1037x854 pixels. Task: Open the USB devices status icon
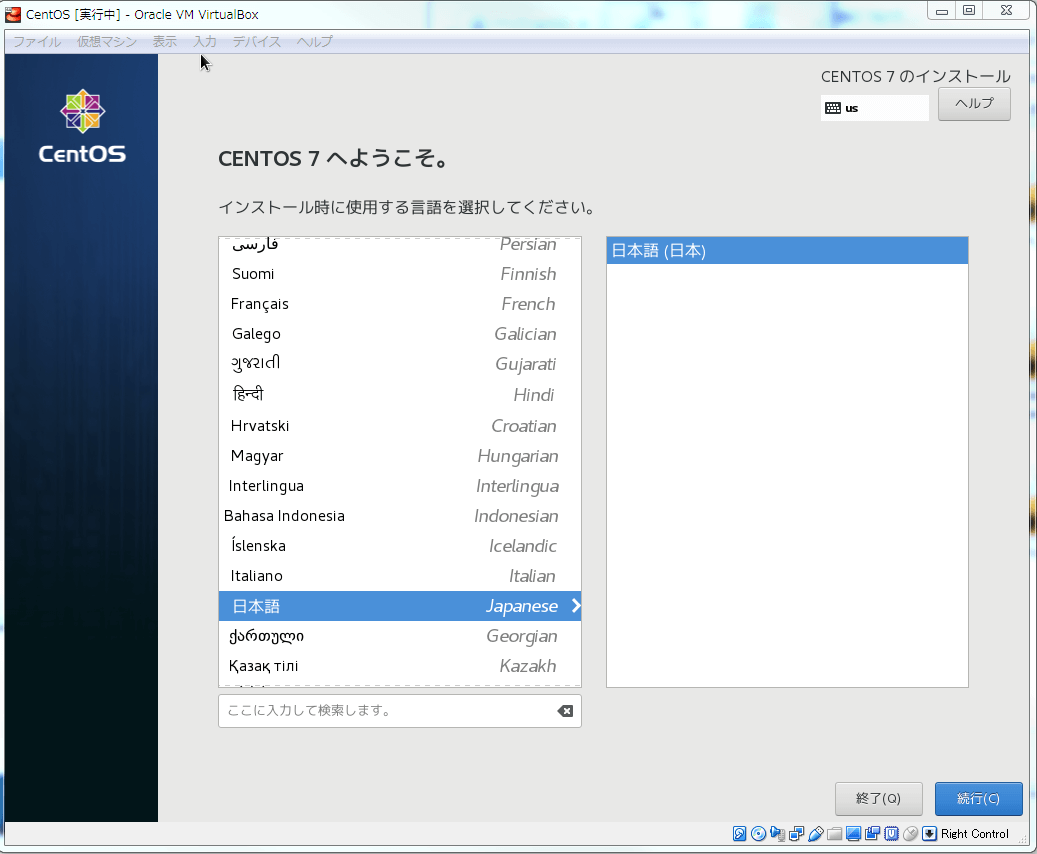point(814,833)
